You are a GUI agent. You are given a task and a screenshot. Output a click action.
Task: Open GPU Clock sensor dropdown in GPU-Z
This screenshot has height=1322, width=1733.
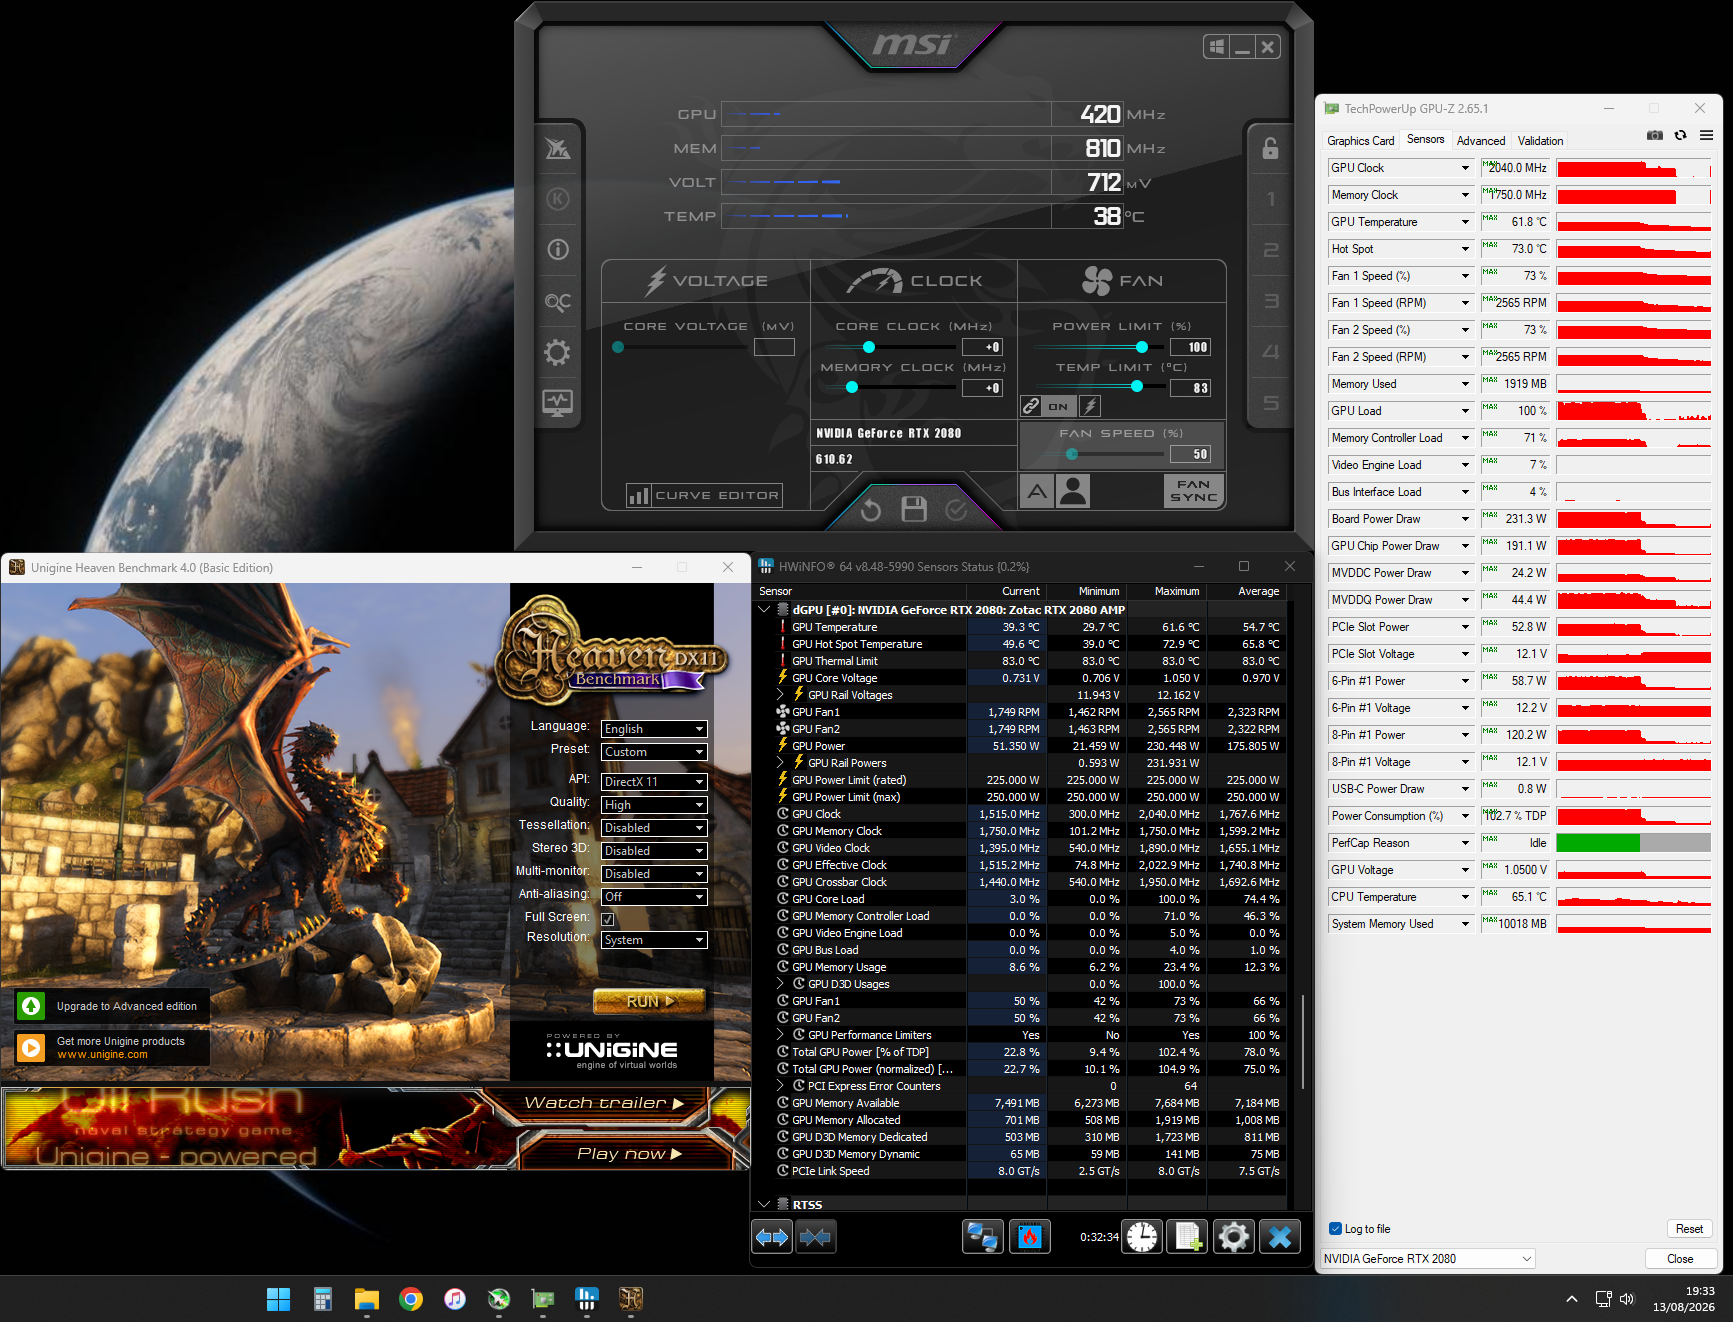coord(1465,168)
